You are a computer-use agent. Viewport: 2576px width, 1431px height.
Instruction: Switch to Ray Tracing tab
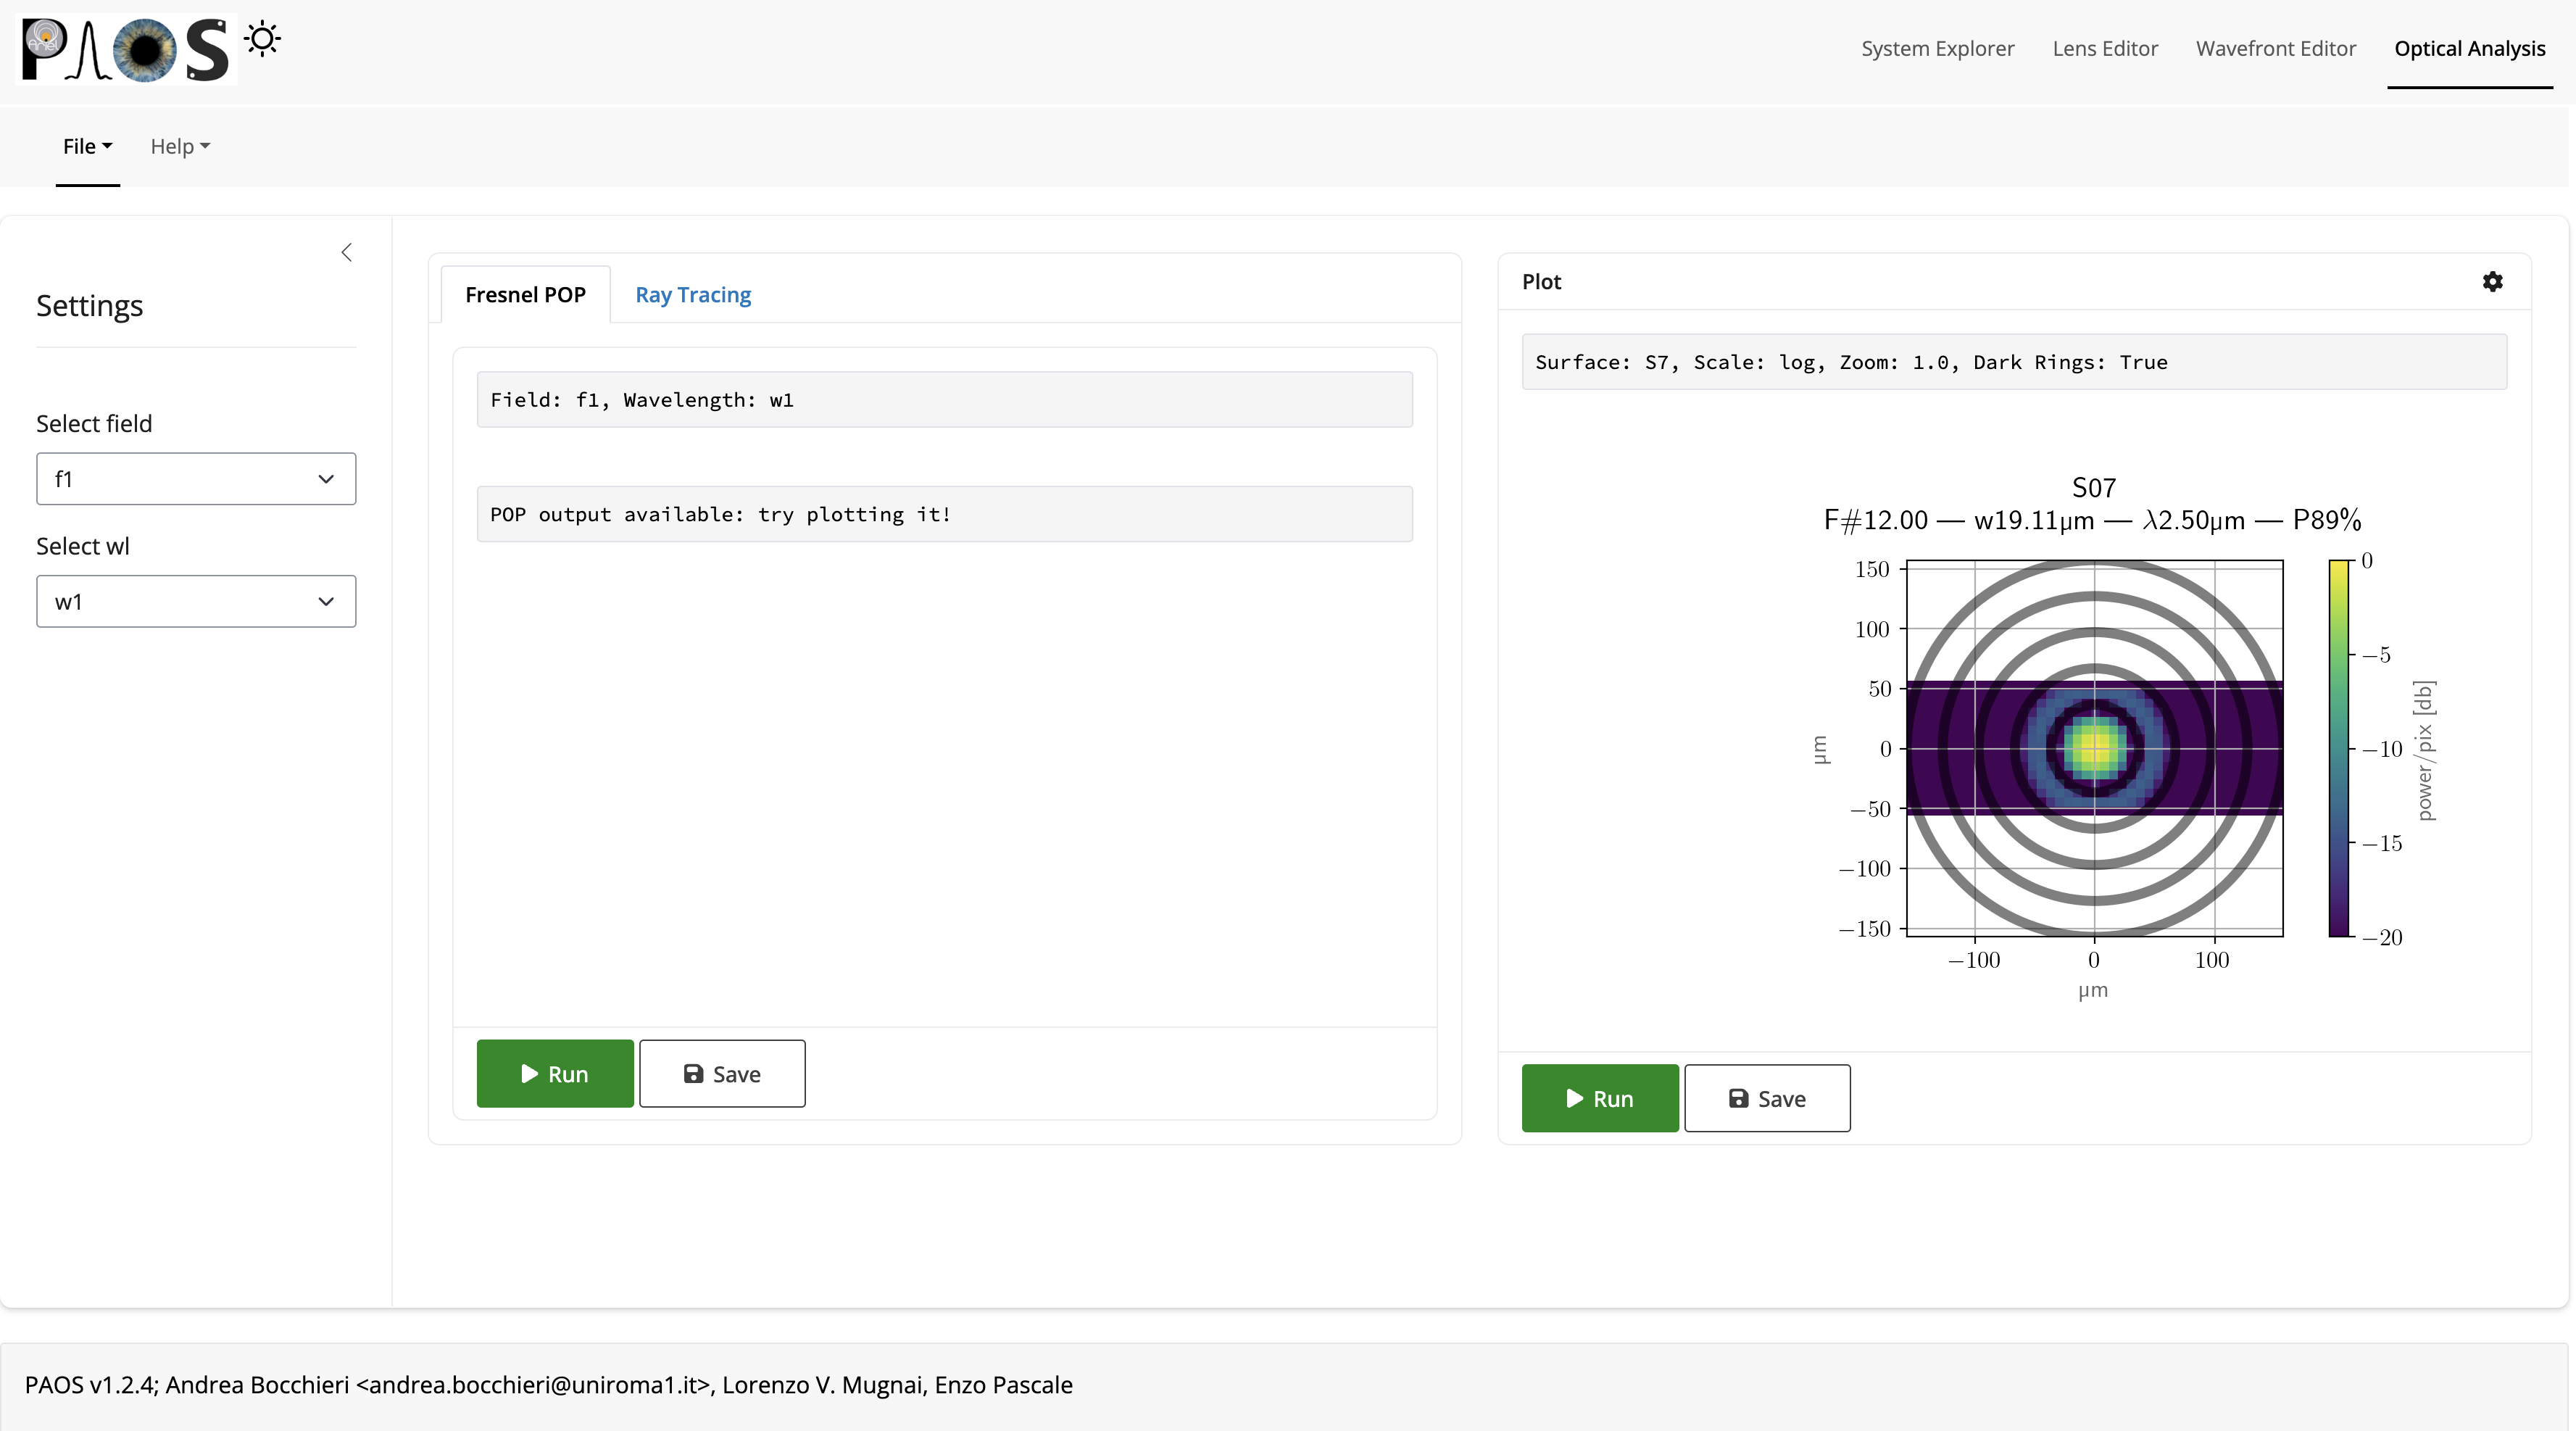[693, 294]
